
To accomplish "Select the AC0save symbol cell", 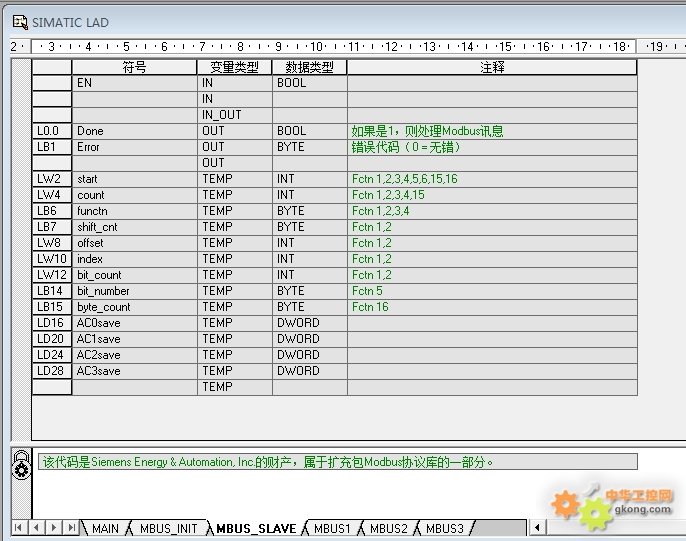I will point(134,323).
